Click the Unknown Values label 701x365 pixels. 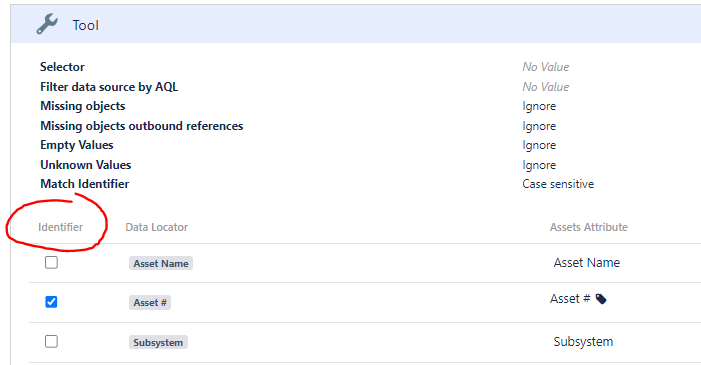tap(86, 165)
